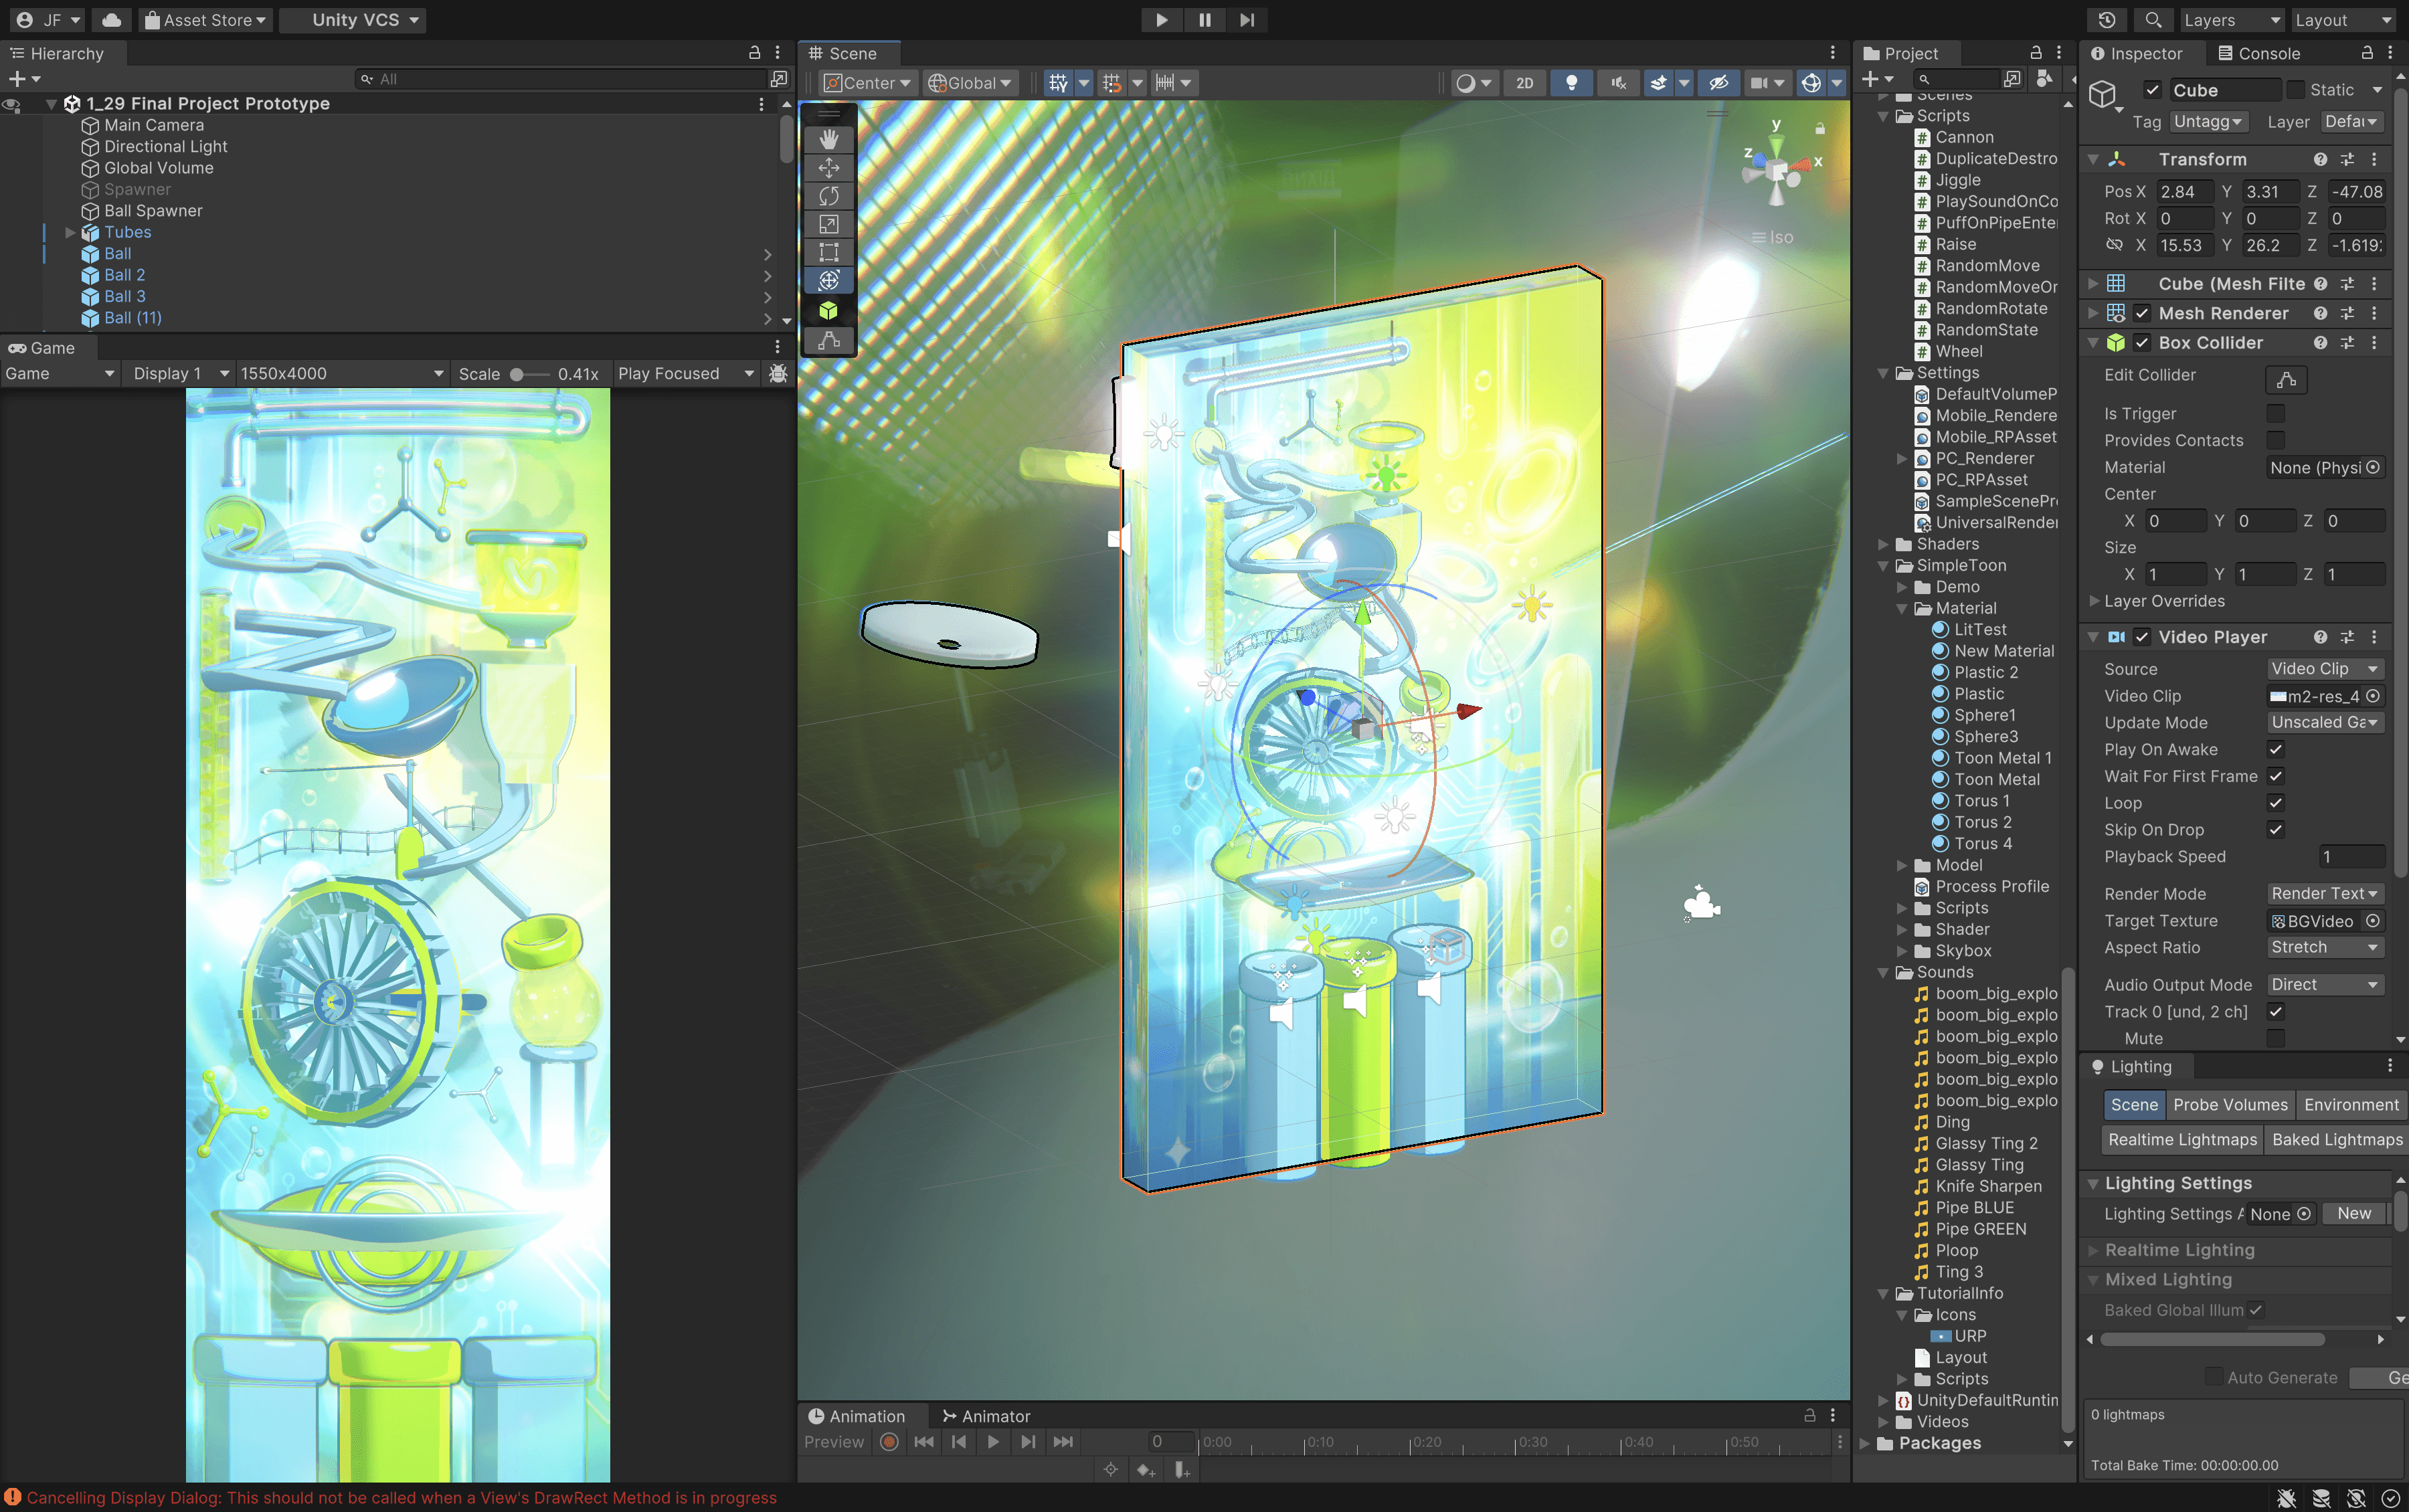
Task: Select the Hand view tool
Action: tap(828, 139)
